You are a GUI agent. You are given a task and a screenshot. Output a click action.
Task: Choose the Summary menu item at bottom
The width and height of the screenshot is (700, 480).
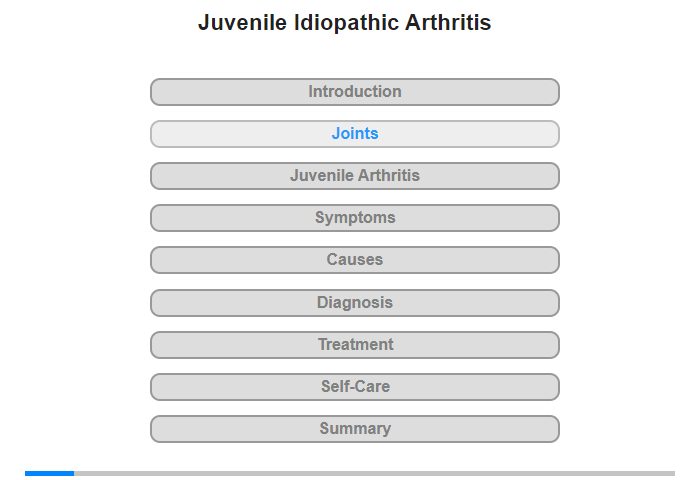[354, 429]
